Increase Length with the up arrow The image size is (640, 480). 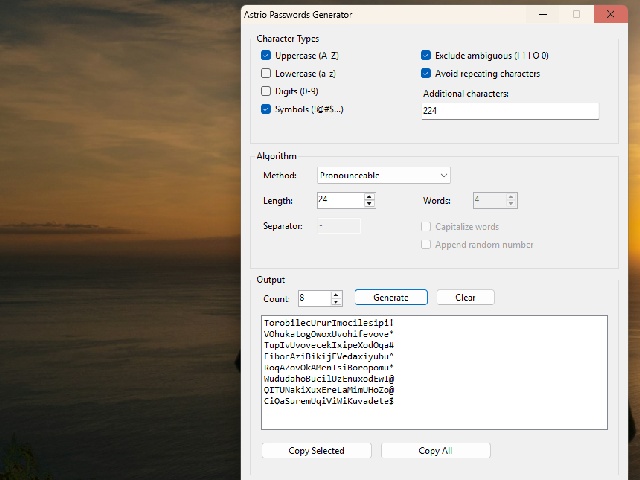coord(369,197)
